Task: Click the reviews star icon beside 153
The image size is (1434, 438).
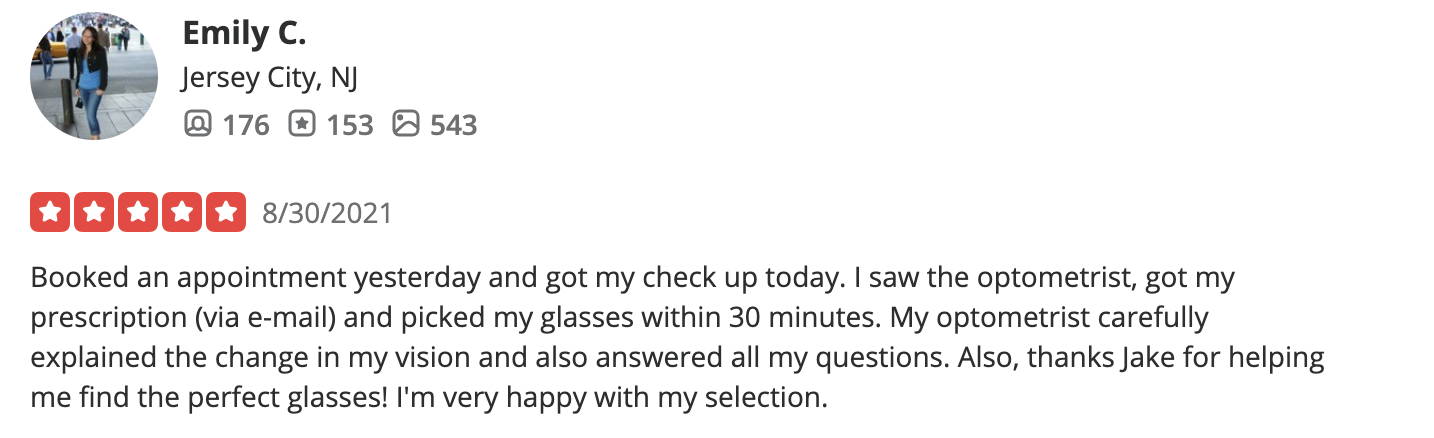Action: pyautogui.click(x=302, y=124)
